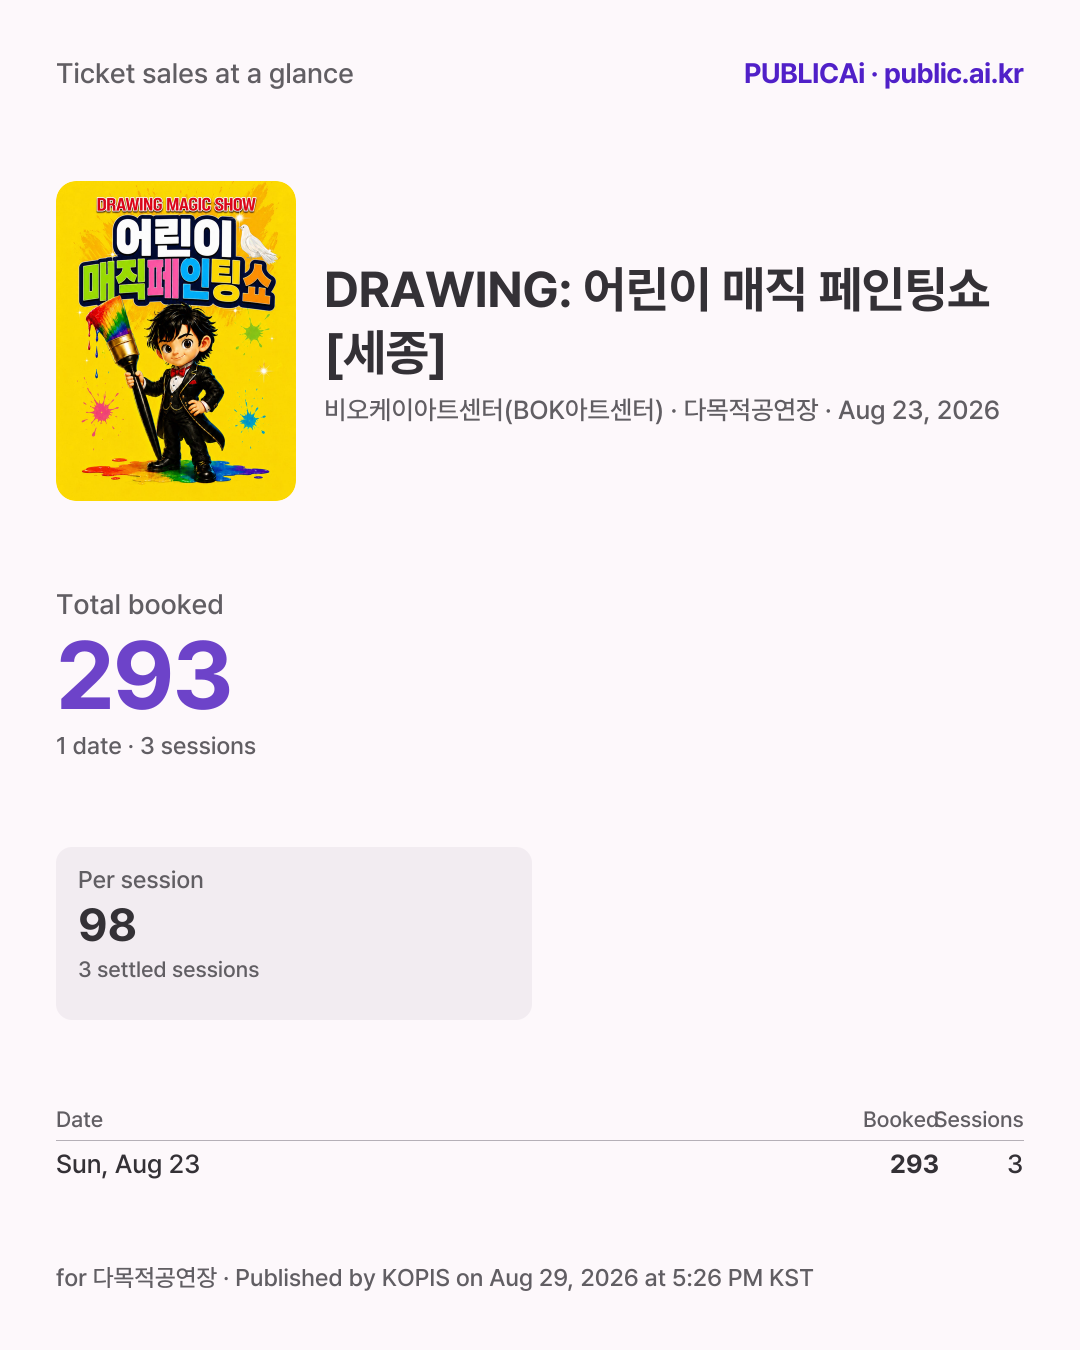Click the 98 per-session value

107,925
